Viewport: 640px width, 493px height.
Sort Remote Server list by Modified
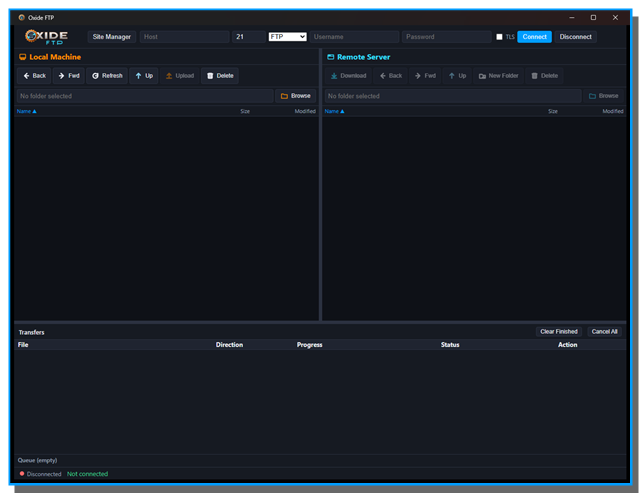click(613, 111)
